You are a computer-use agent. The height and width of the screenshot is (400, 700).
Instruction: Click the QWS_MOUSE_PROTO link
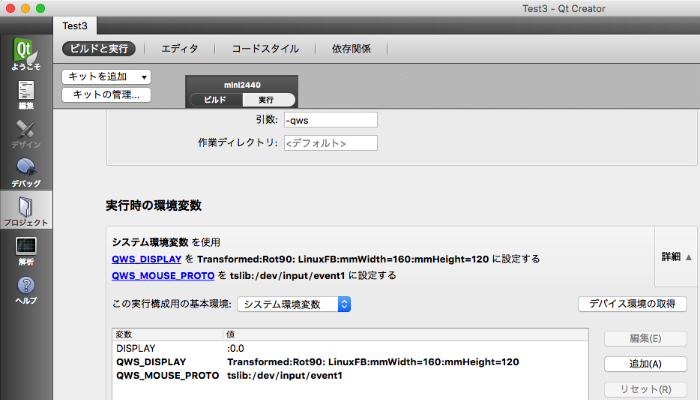tap(163, 276)
